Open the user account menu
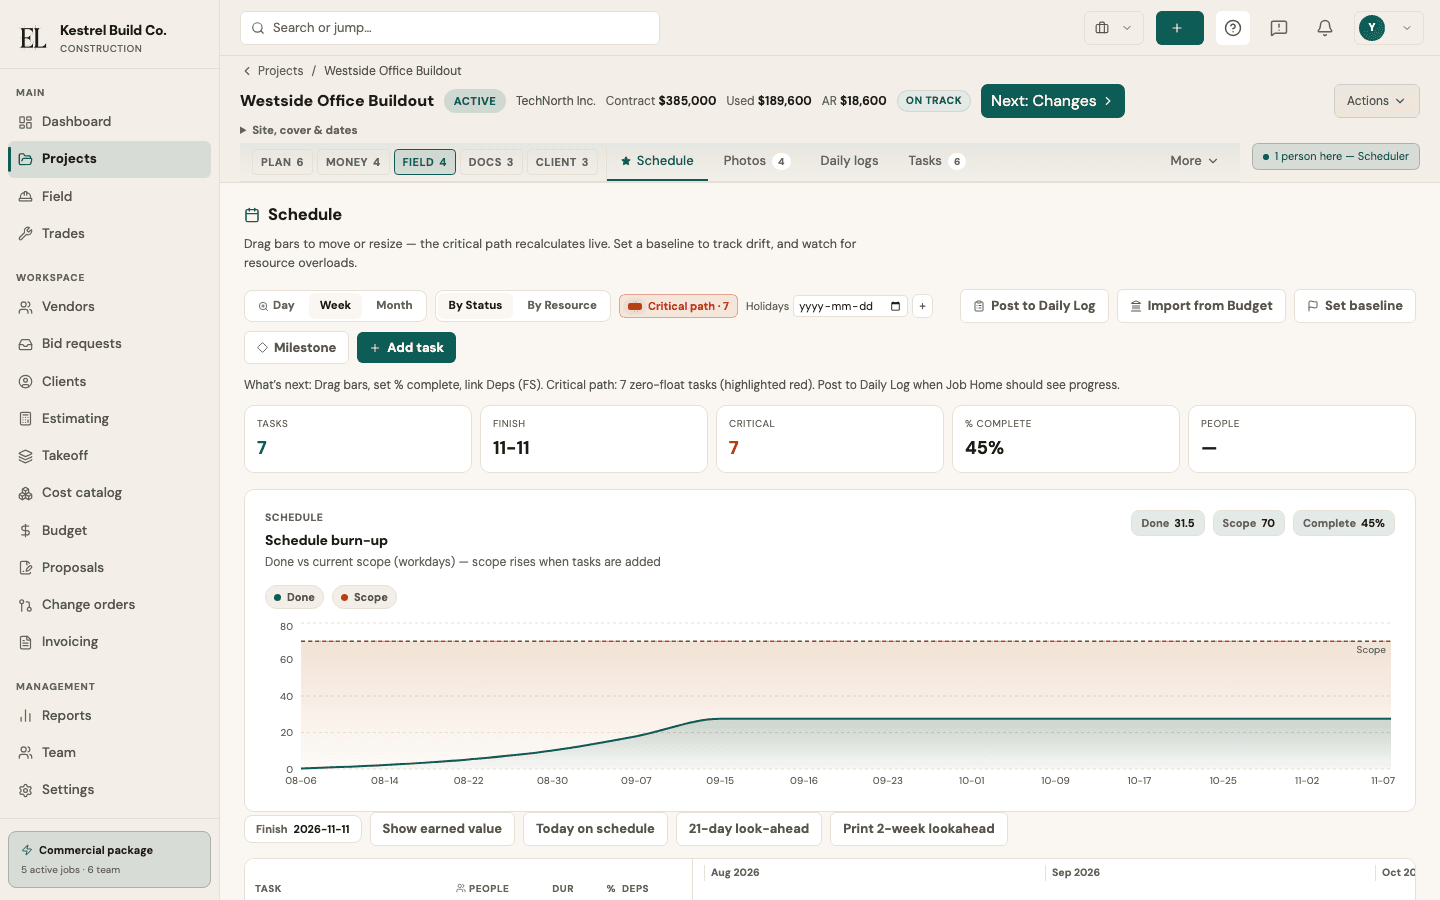This screenshot has height=900, width=1440. click(x=1389, y=28)
